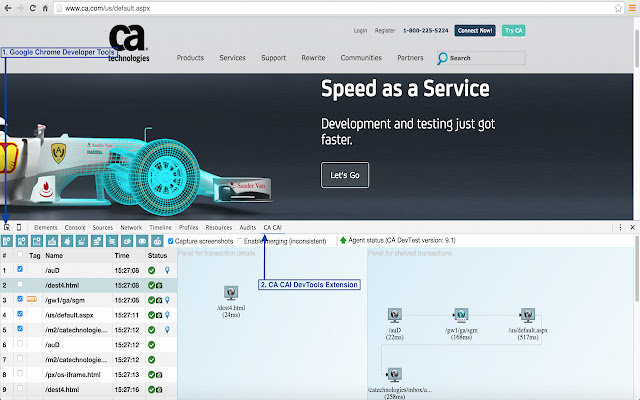Select the /auD (22ms) node in shelved panel

[x=394, y=315]
